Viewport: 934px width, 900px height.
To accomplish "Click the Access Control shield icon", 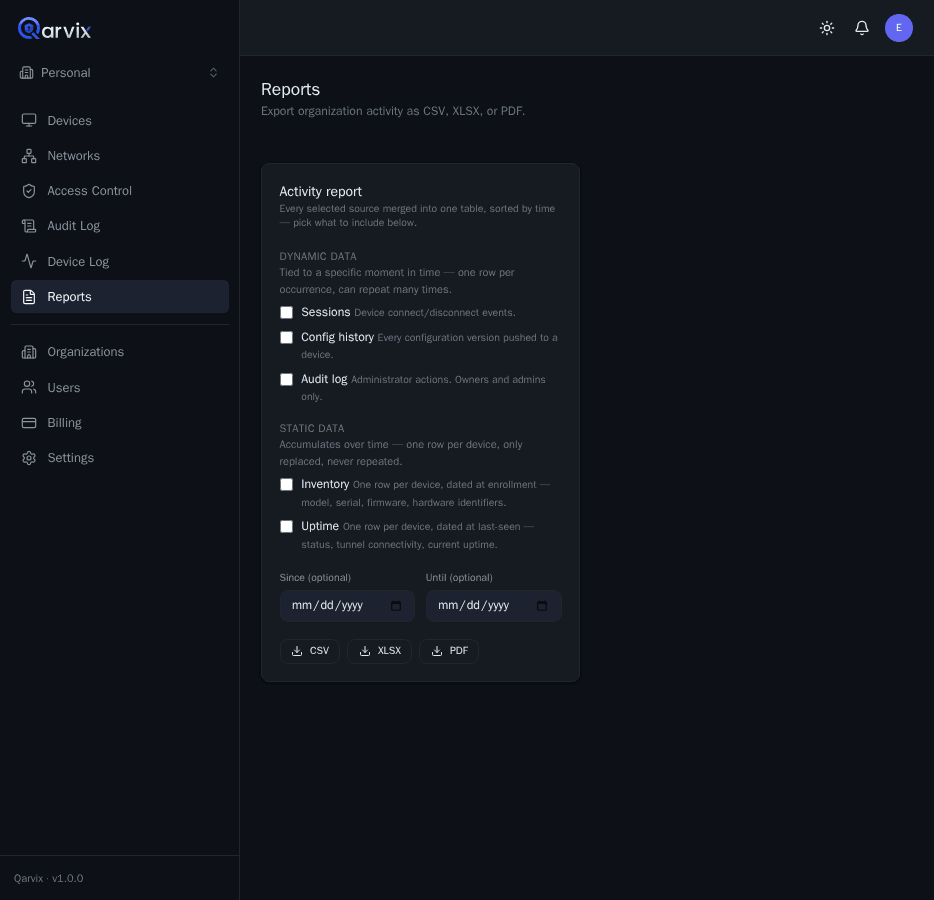I will [x=29, y=191].
